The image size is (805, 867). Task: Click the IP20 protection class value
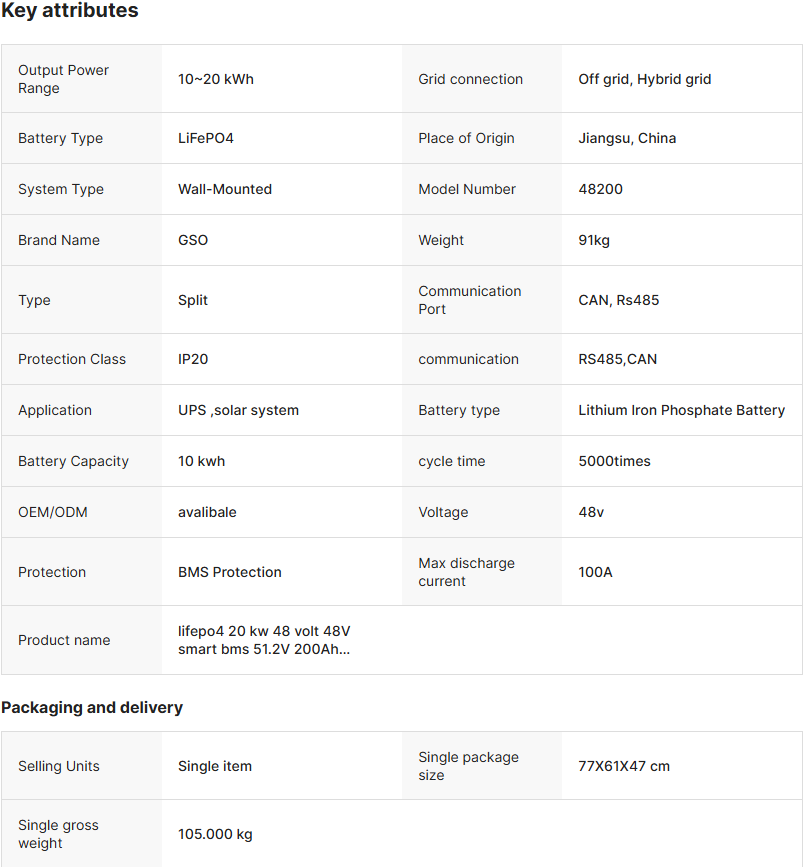click(x=193, y=359)
